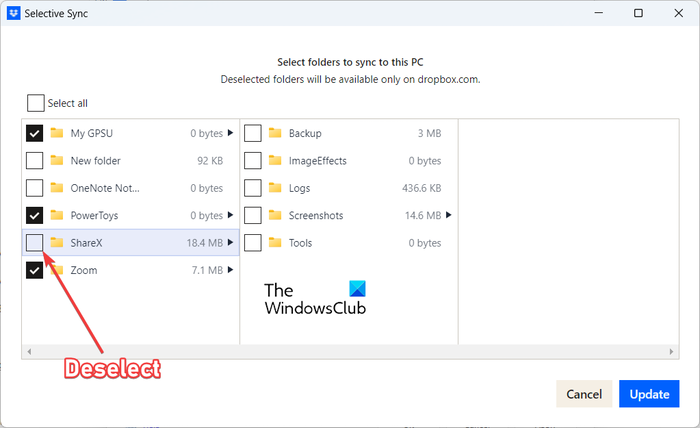Minimize the Selective Sync window
The width and height of the screenshot is (700, 428).
click(599, 13)
